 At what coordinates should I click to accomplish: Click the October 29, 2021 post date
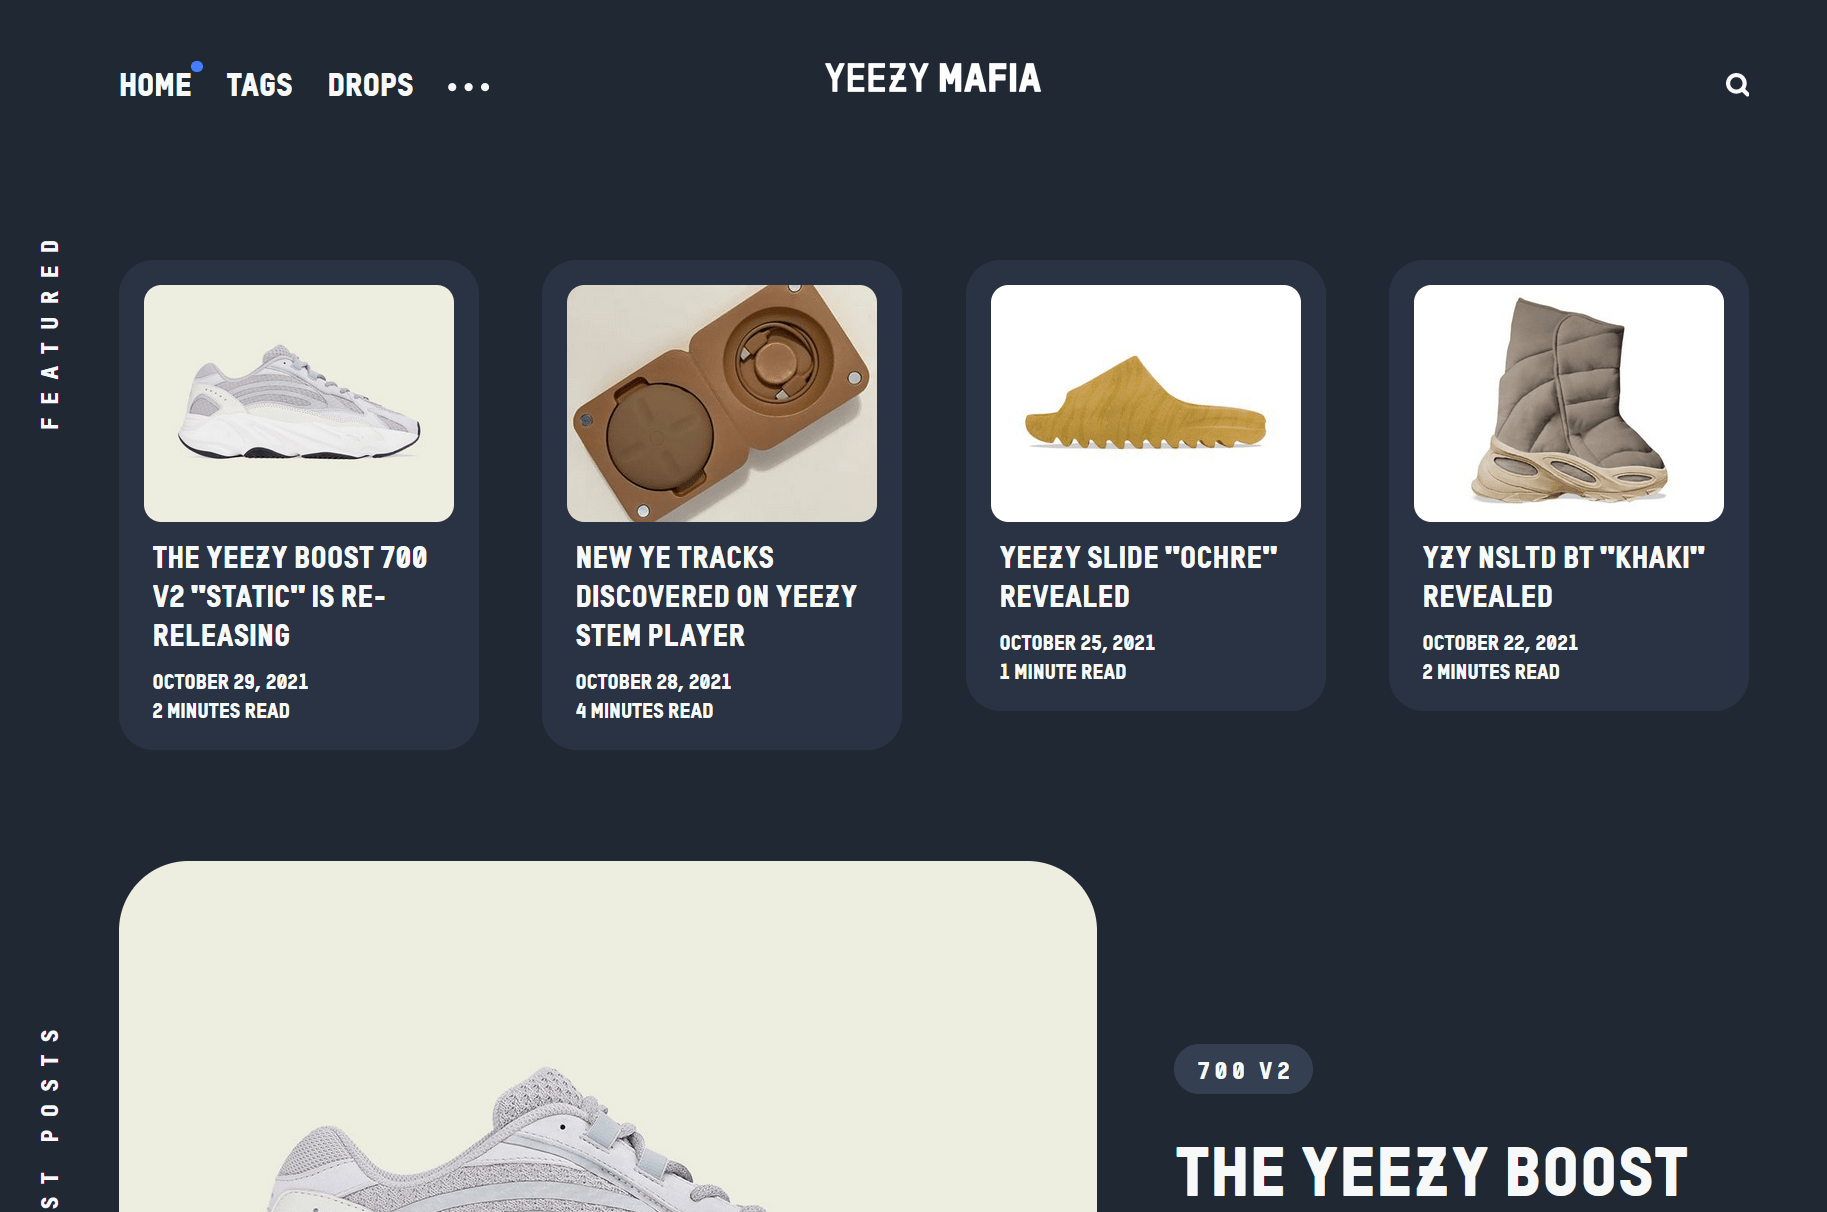click(230, 682)
